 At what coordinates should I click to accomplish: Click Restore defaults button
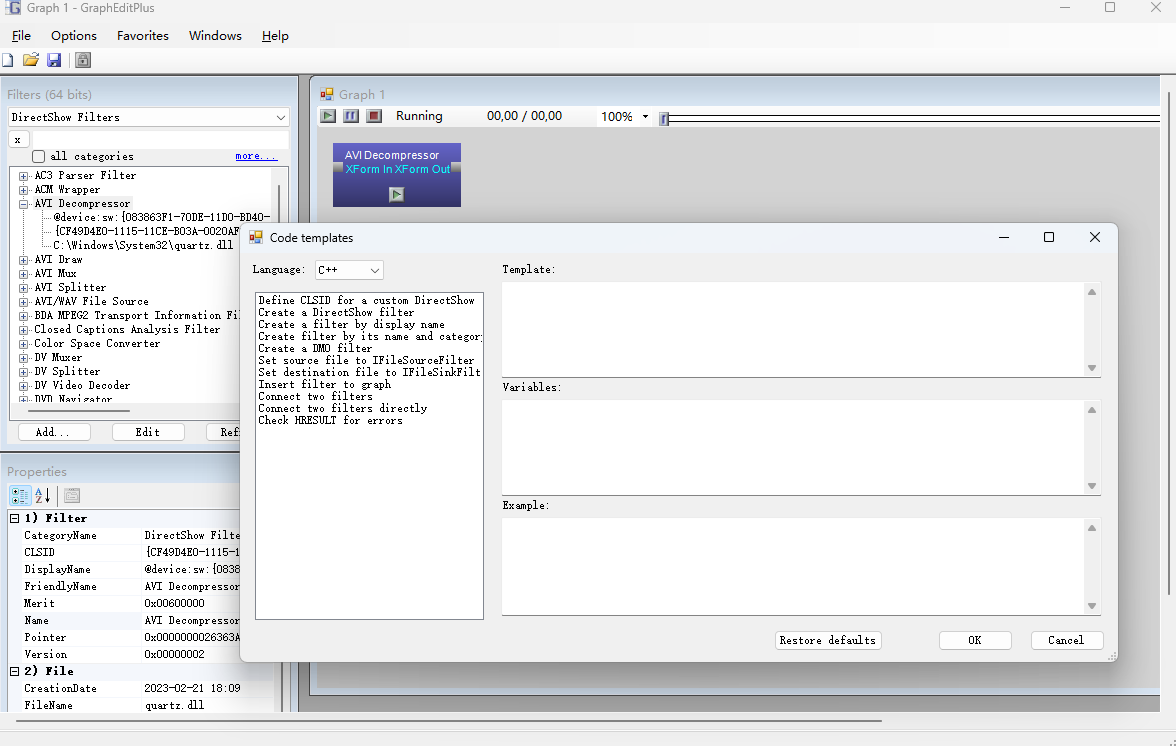pos(827,640)
